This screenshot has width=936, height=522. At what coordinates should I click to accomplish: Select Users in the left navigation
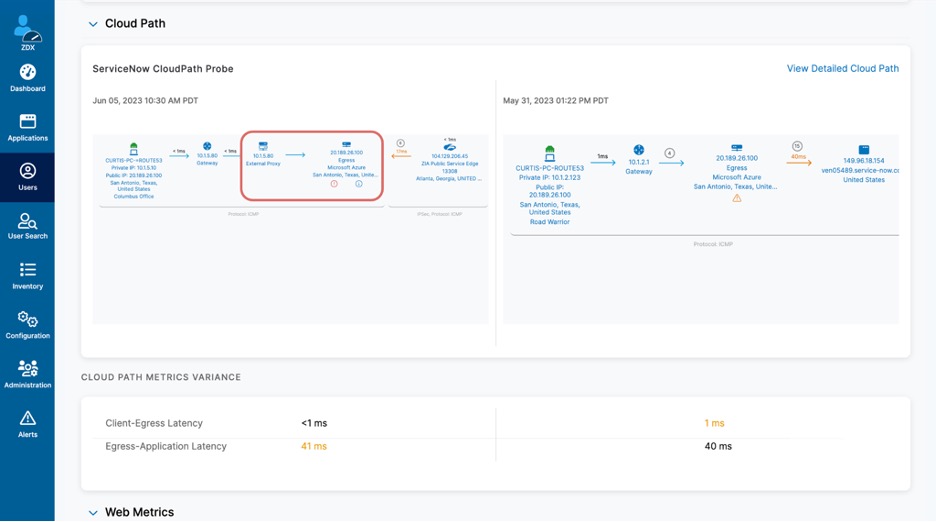click(27, 176)
